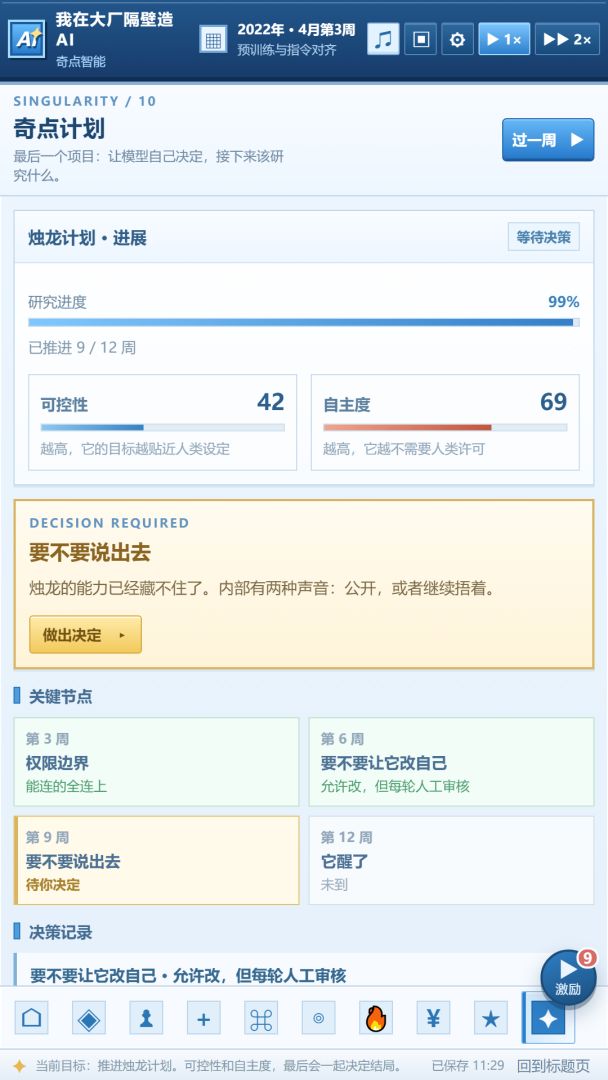Select the 第3周 权限边界 node card
The image size is (608, 1080).
coord(156,762)
